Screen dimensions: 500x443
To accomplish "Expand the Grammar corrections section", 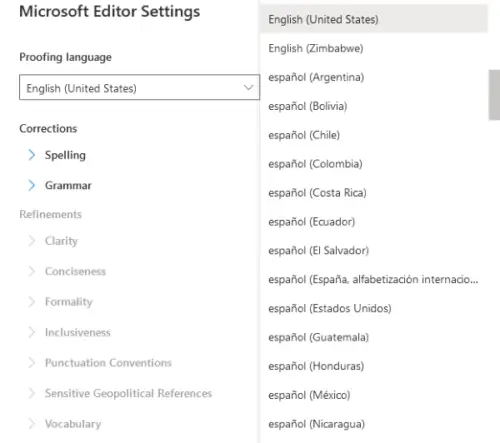I will pos(32,185).
